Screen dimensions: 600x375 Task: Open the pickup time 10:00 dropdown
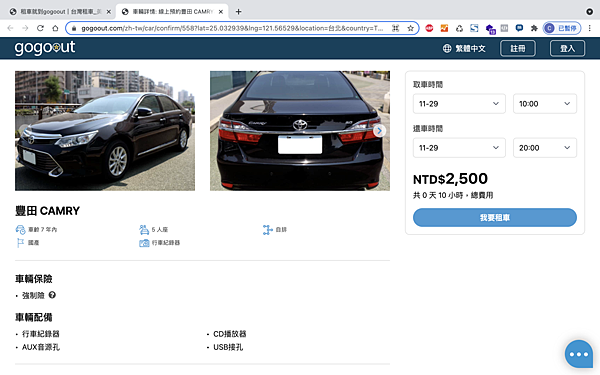pos(545,104)
